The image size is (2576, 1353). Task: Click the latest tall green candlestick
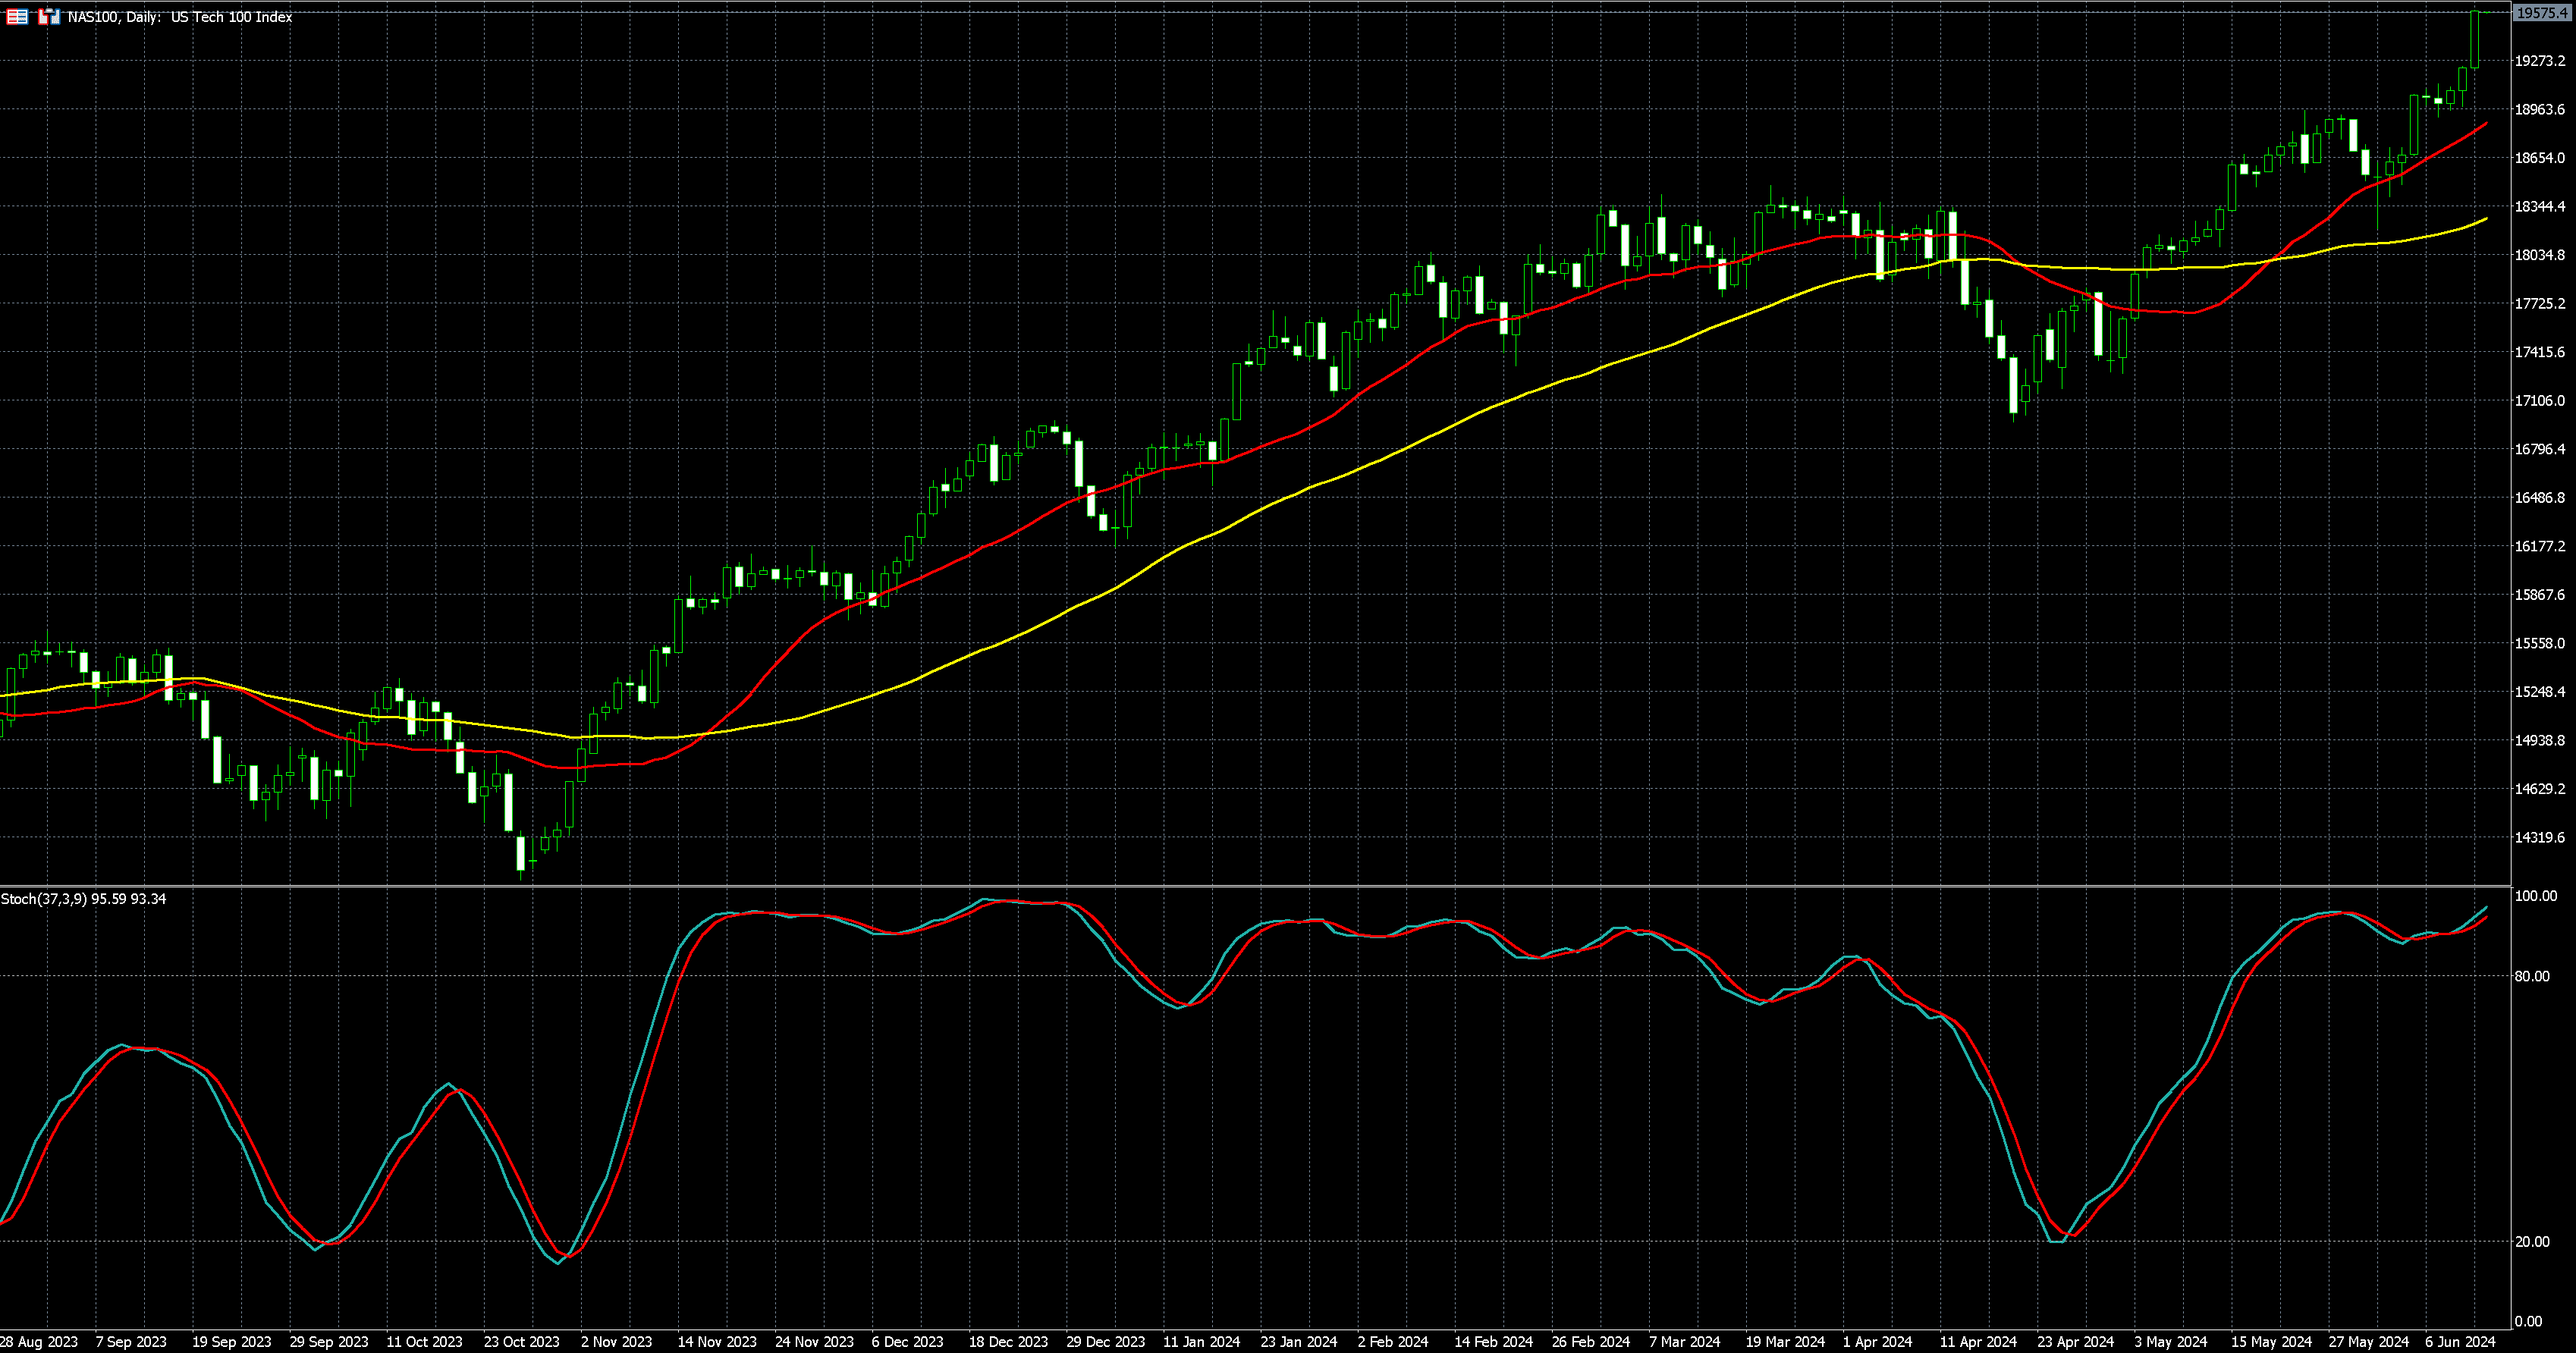coord(2474,40)
